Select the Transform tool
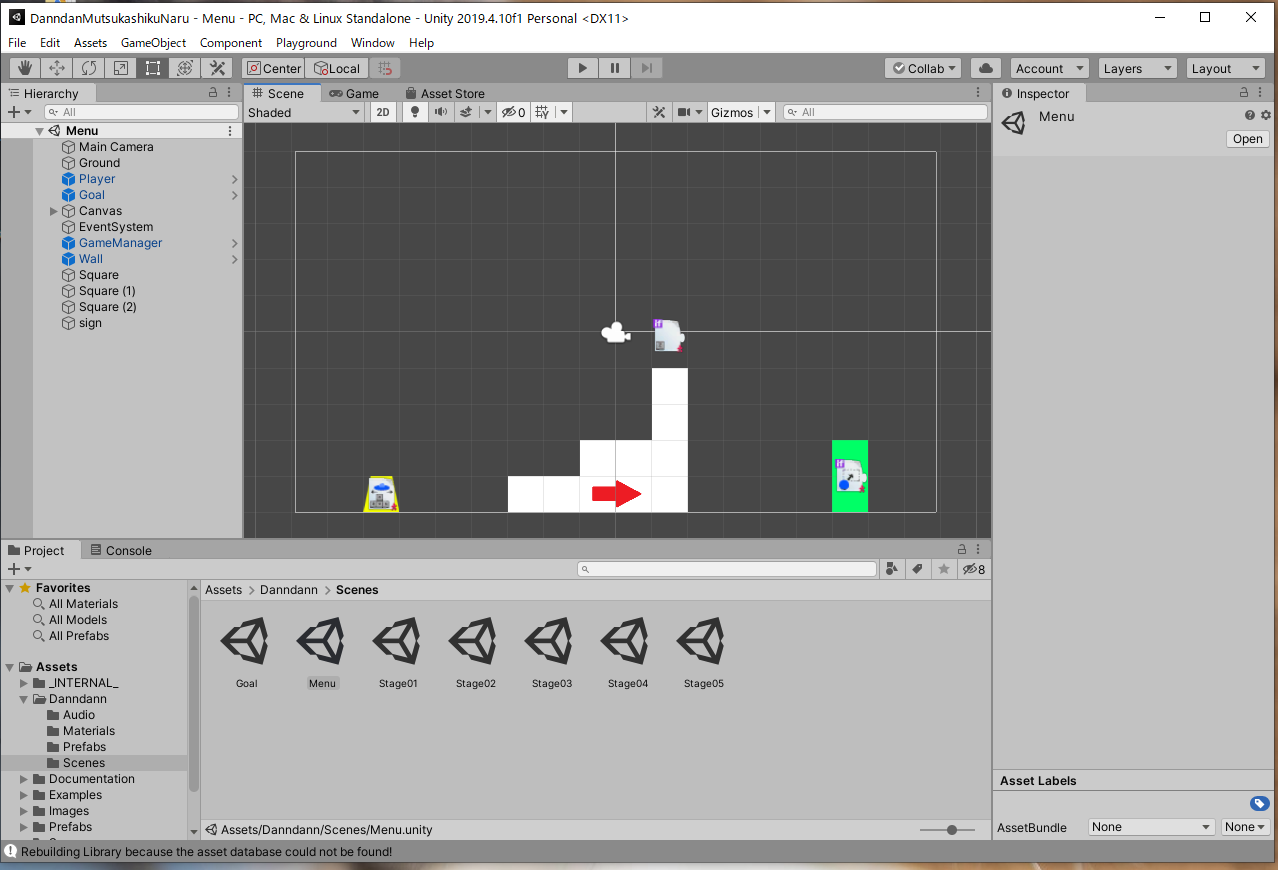Screen dimensions: 1278x870 click(x=185, y=68)
